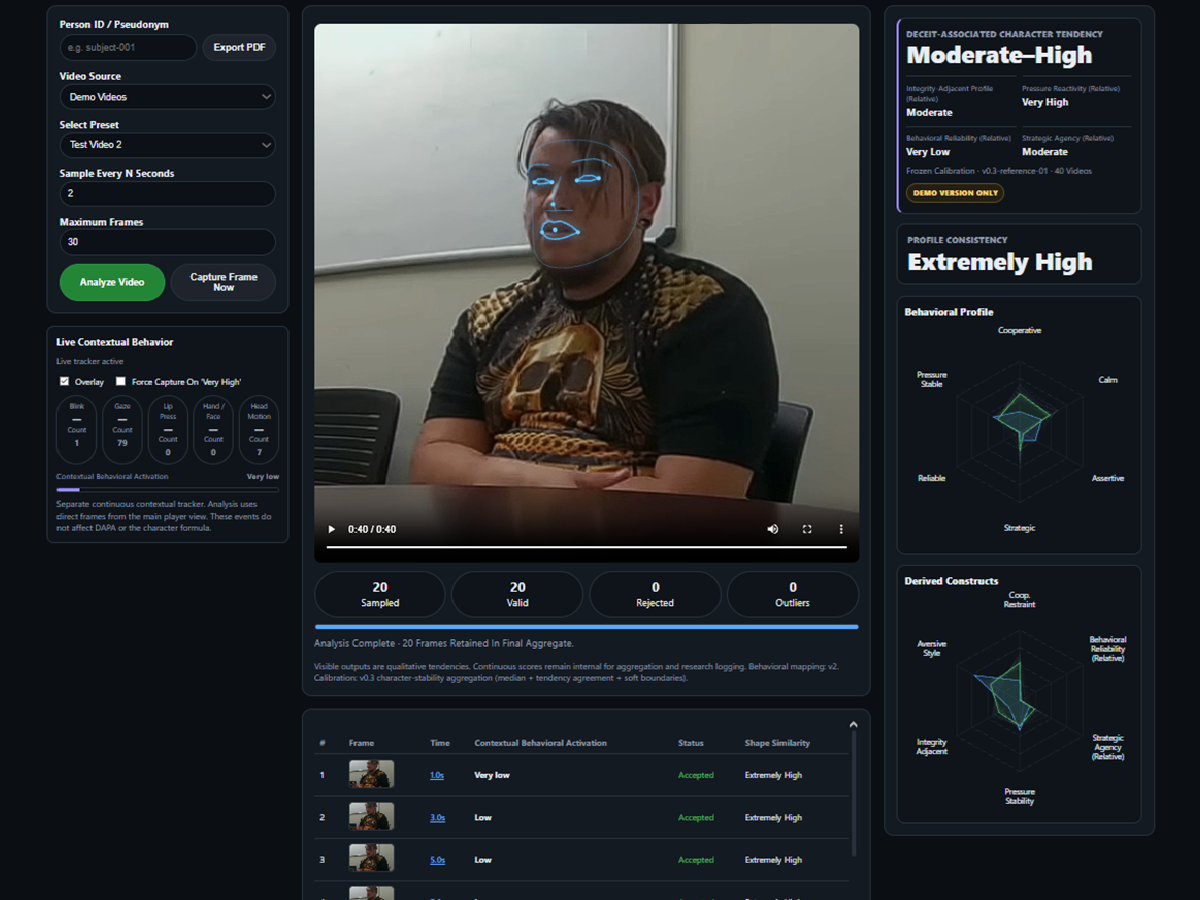Open the 1.0s timestamp link
Image resolution: width=1200 pixels, height=900 pixels.
tap(437, 775)
